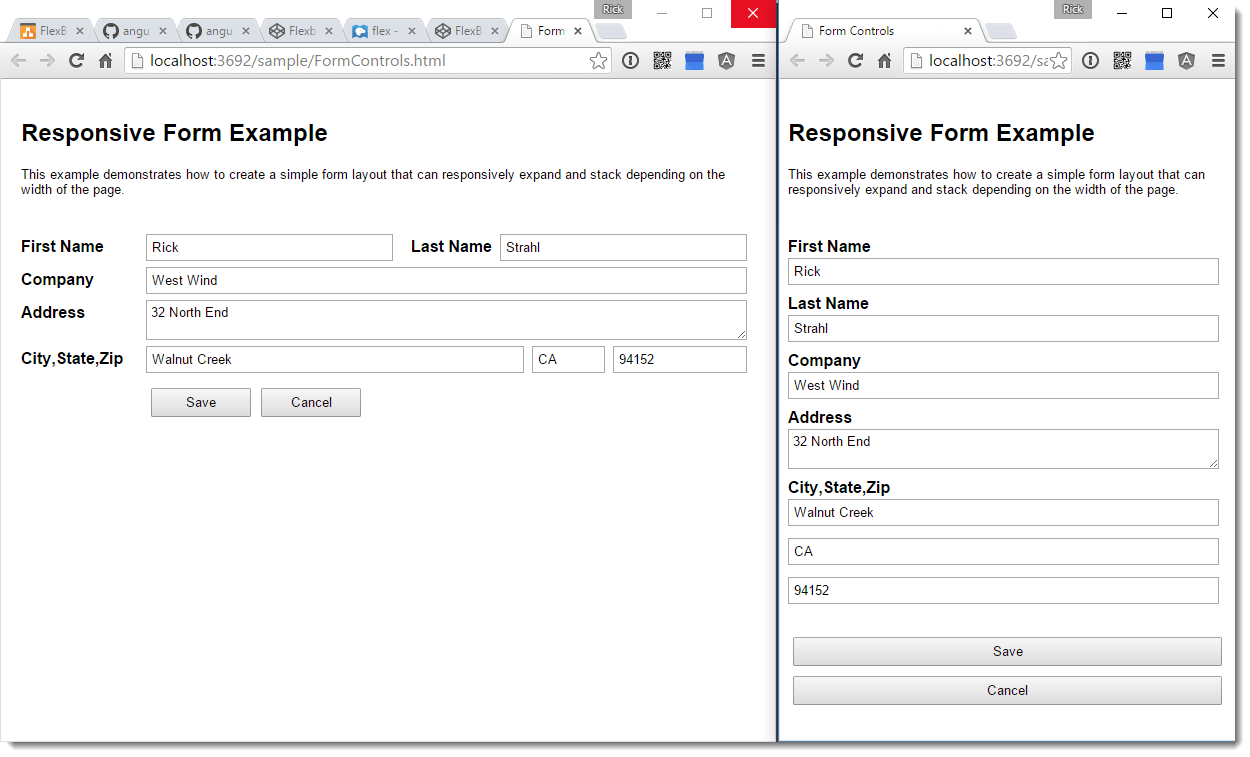Image resolution: width=1250 pixels, height=757 pixels.
Task: Open the Chrome menu in the right window
Action: [1218, 60]
